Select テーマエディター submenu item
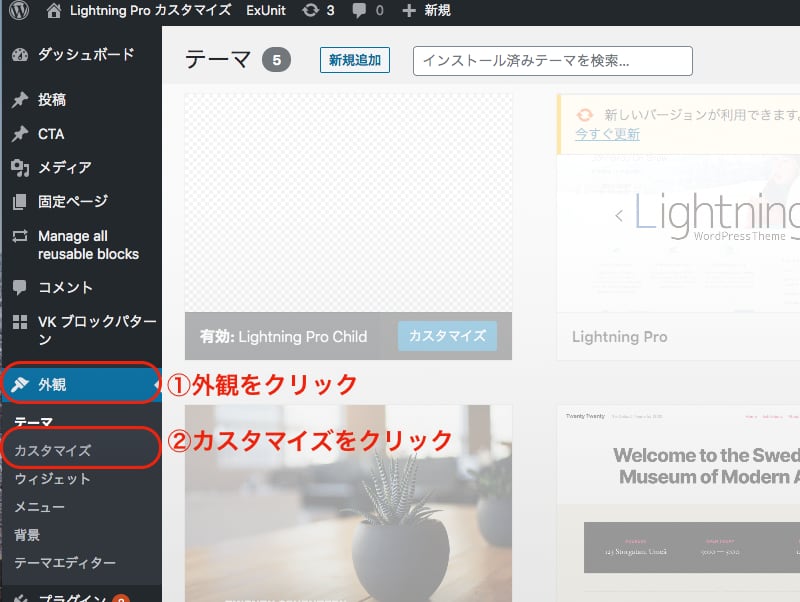Screen dimensions: 800x602 coord(65,563)
